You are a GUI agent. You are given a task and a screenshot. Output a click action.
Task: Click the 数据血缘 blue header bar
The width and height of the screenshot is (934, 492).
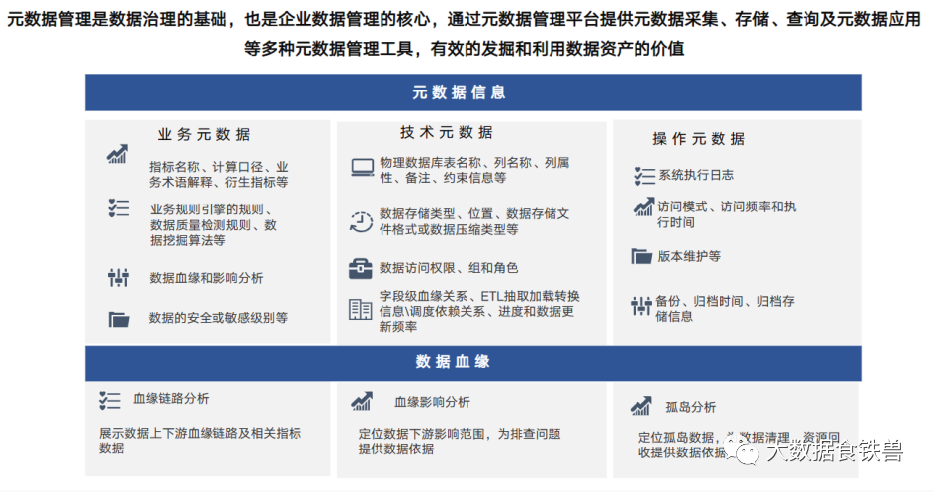473,363
